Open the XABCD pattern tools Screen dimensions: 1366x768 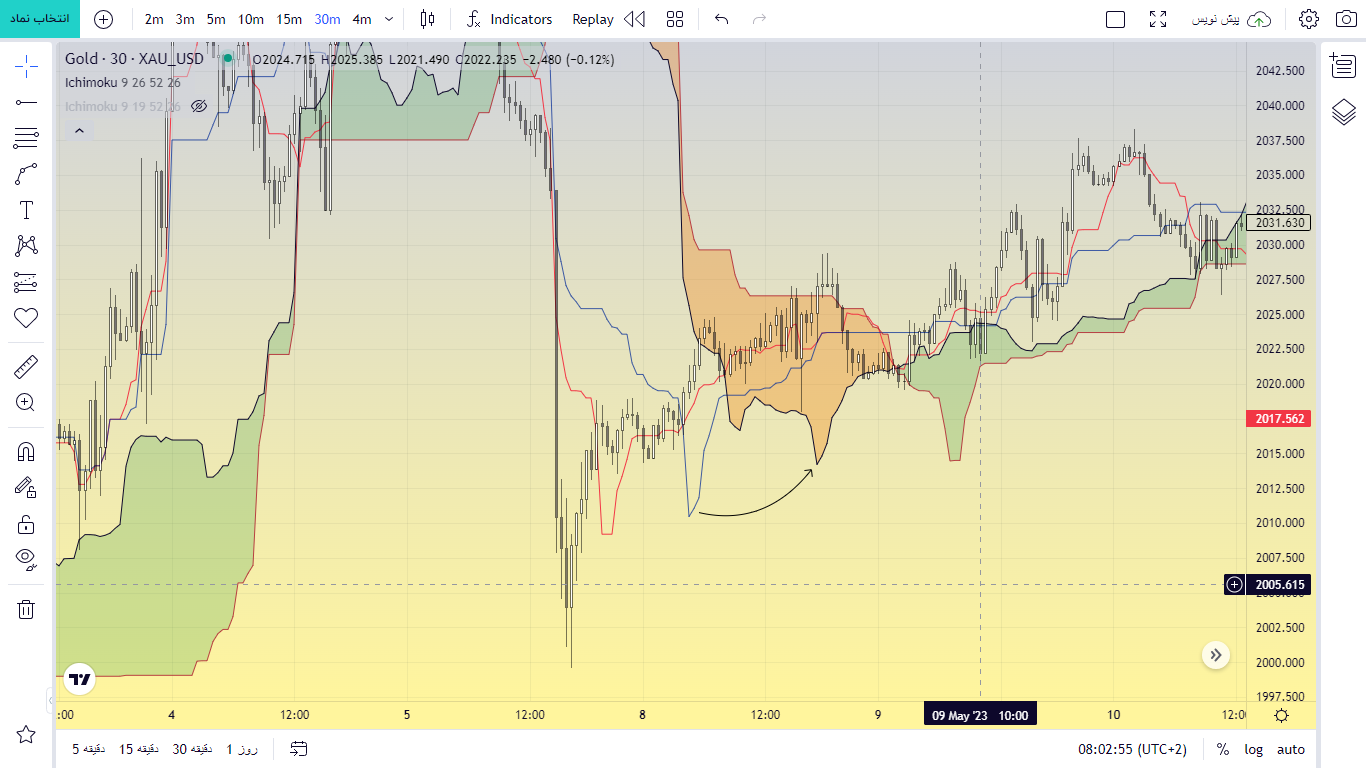pyautogui.click(x=26, y=246)
